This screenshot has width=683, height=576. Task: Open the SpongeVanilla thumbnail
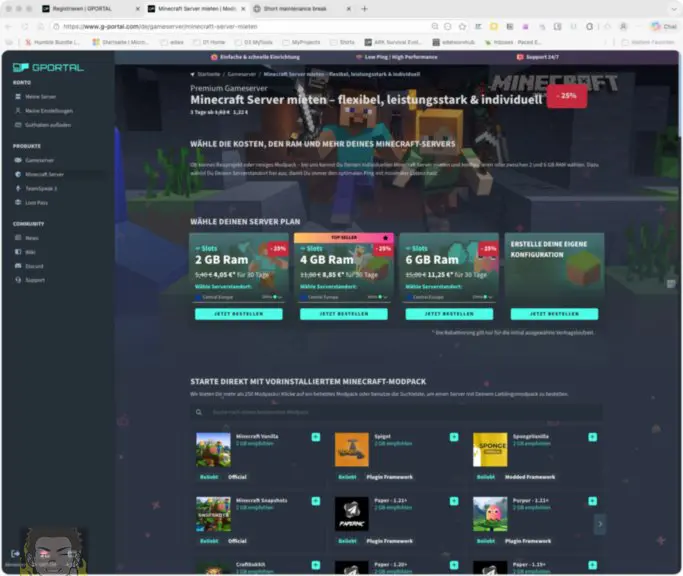(490, 450)
